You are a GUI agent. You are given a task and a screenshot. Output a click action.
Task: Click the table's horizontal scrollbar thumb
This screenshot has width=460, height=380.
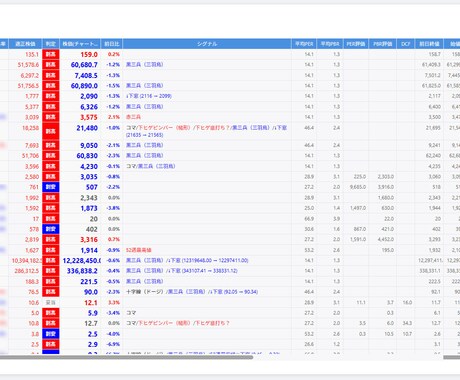point(126,357)
